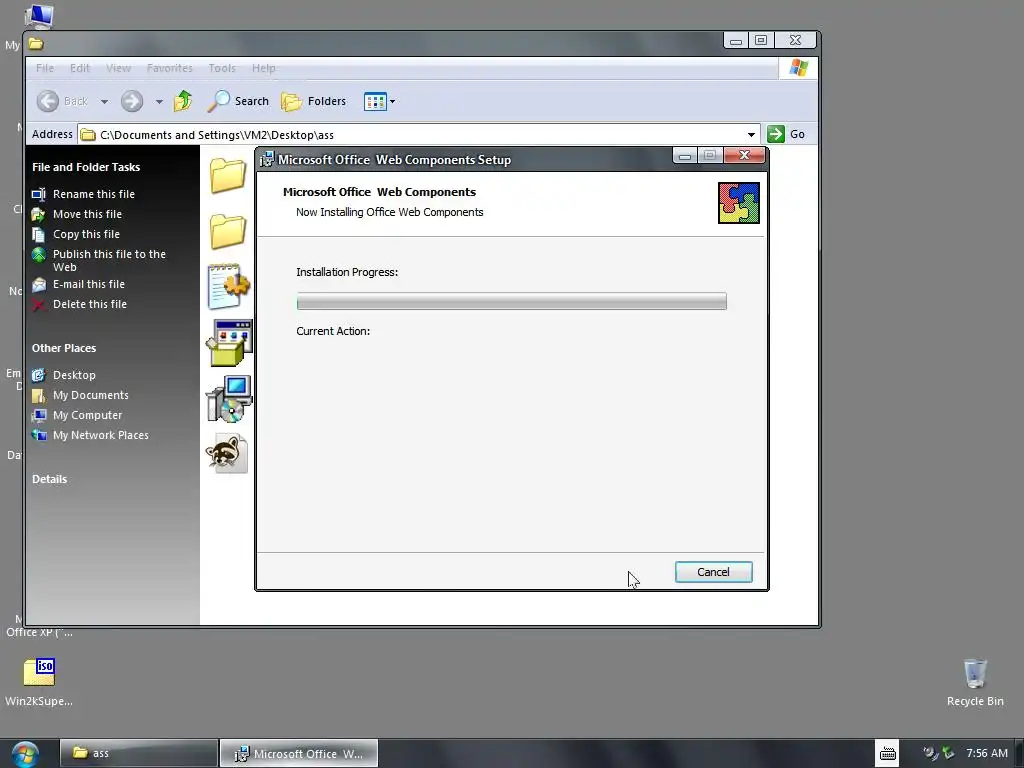
Task: Collapse the File and Folder Tasks section
Action: pyautogui.click(x=86, y=167)
